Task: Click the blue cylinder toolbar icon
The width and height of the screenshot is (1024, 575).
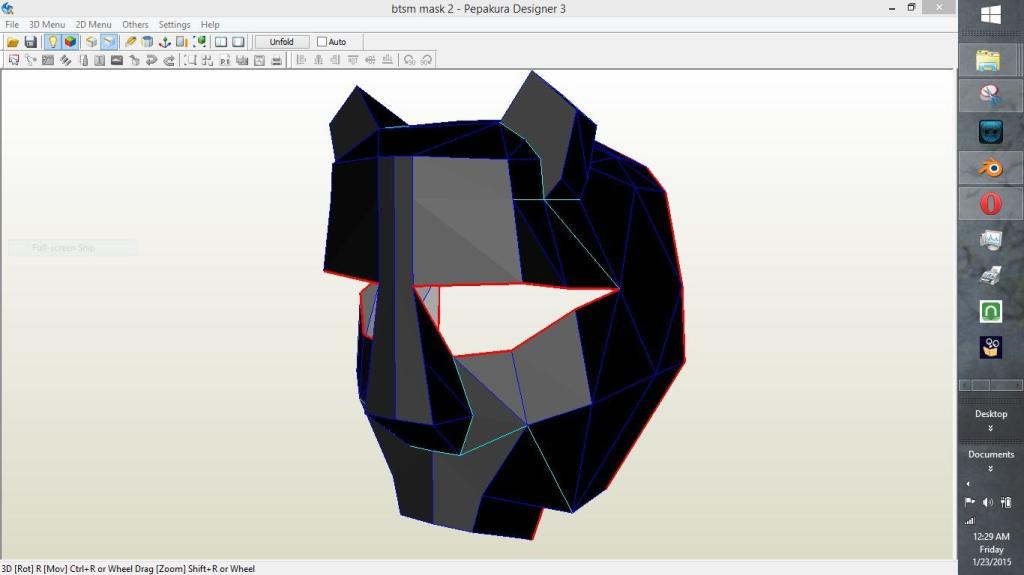Action: (147, 42)
